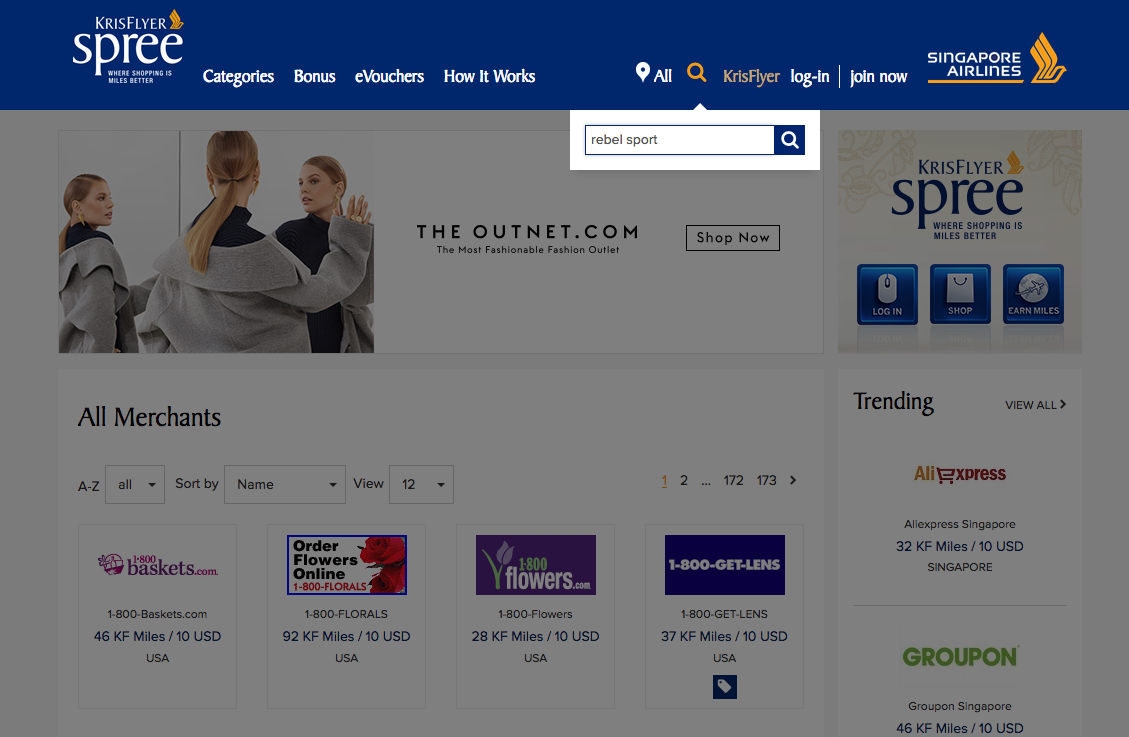Click 46 KF Miles / 10 USD under 1-800-Baskets.com

[x=158, y=636]
